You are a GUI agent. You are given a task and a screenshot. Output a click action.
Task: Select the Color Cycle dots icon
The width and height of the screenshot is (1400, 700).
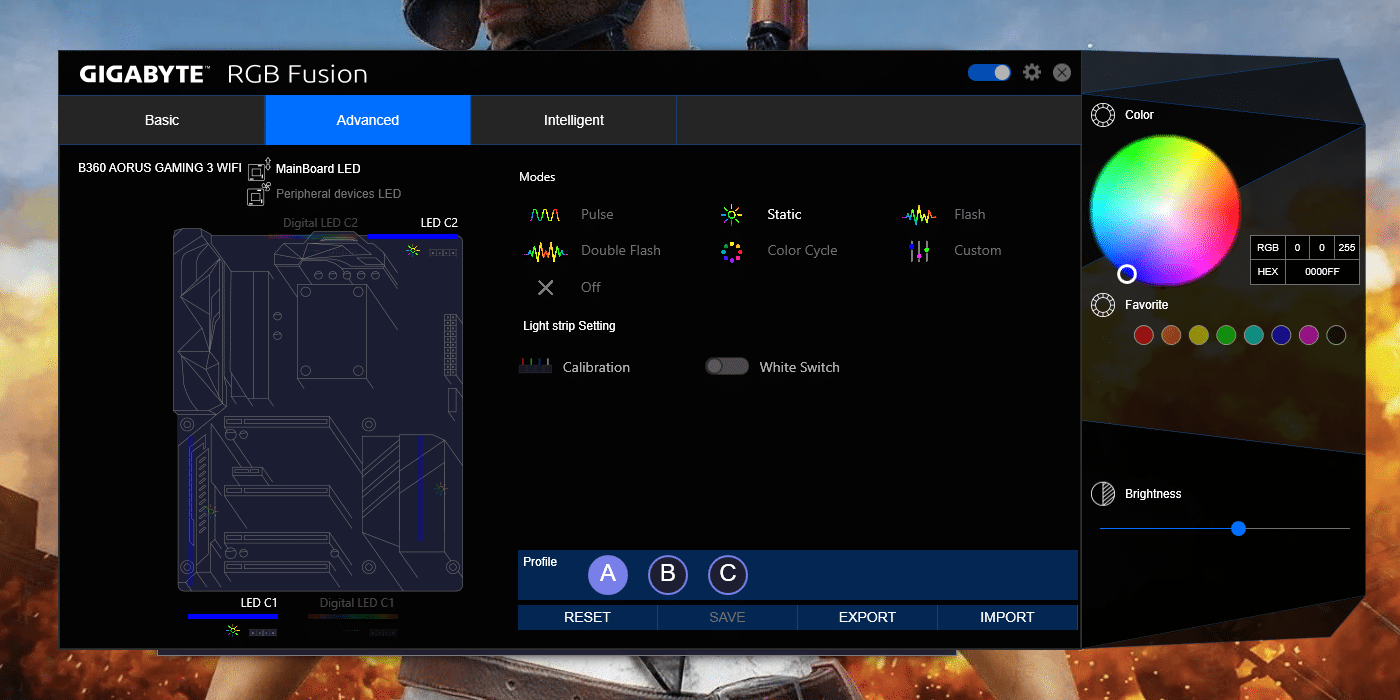[732, 251]
